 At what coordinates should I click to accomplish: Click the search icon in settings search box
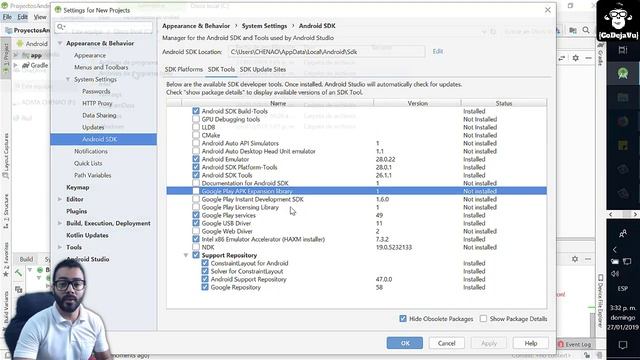[x=61, y=27]
